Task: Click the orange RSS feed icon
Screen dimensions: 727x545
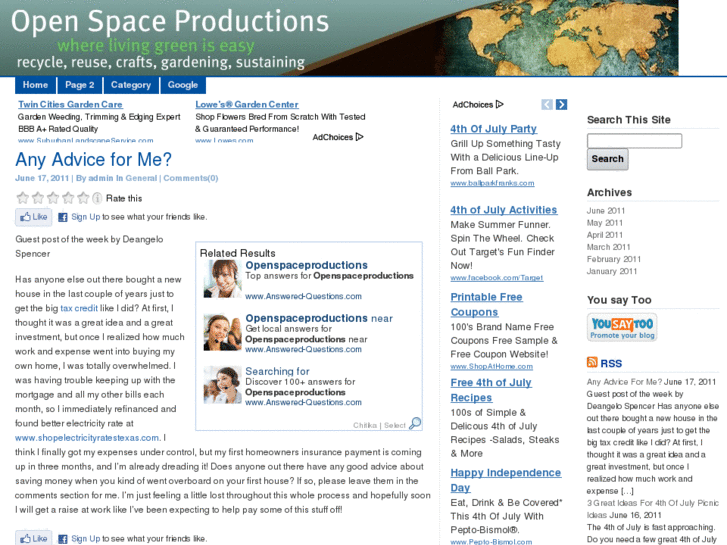Action: [x=592, y=363]
